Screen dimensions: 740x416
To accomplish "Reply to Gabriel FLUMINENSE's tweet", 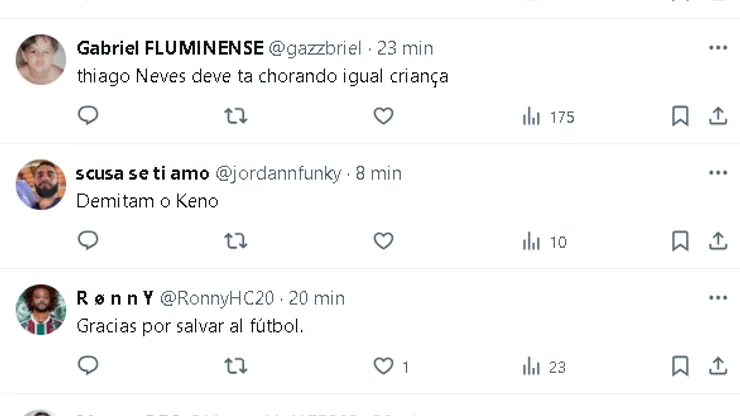I will pyautogui.click(x=88, y=116).
